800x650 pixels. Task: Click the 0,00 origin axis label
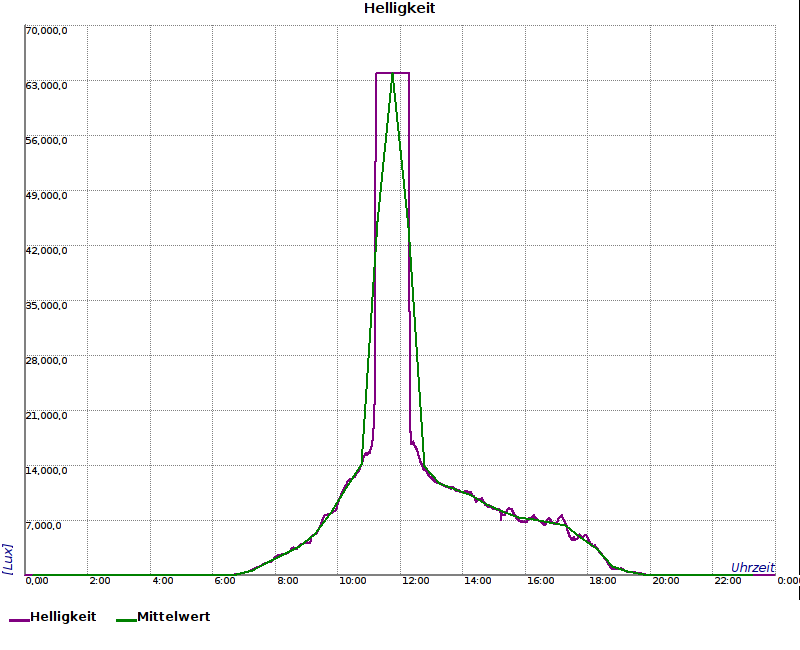tap(37, 581)
